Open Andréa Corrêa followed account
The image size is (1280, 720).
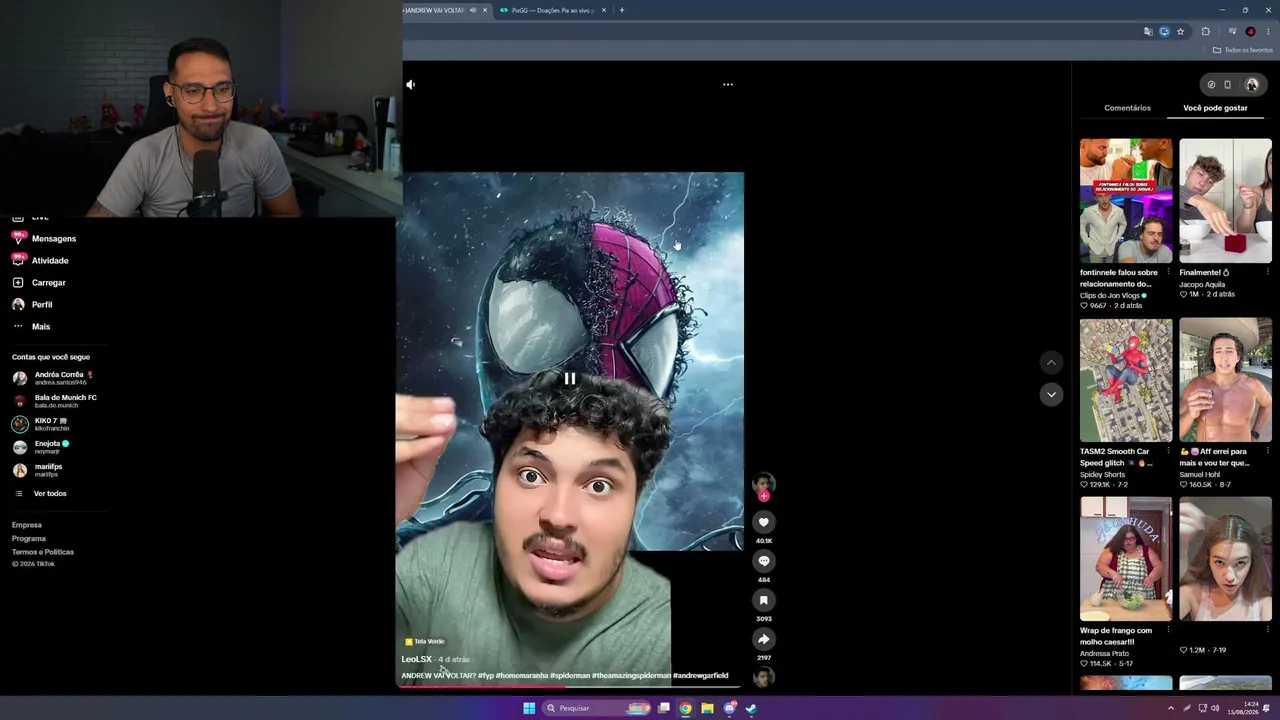[x=55, y=378]
